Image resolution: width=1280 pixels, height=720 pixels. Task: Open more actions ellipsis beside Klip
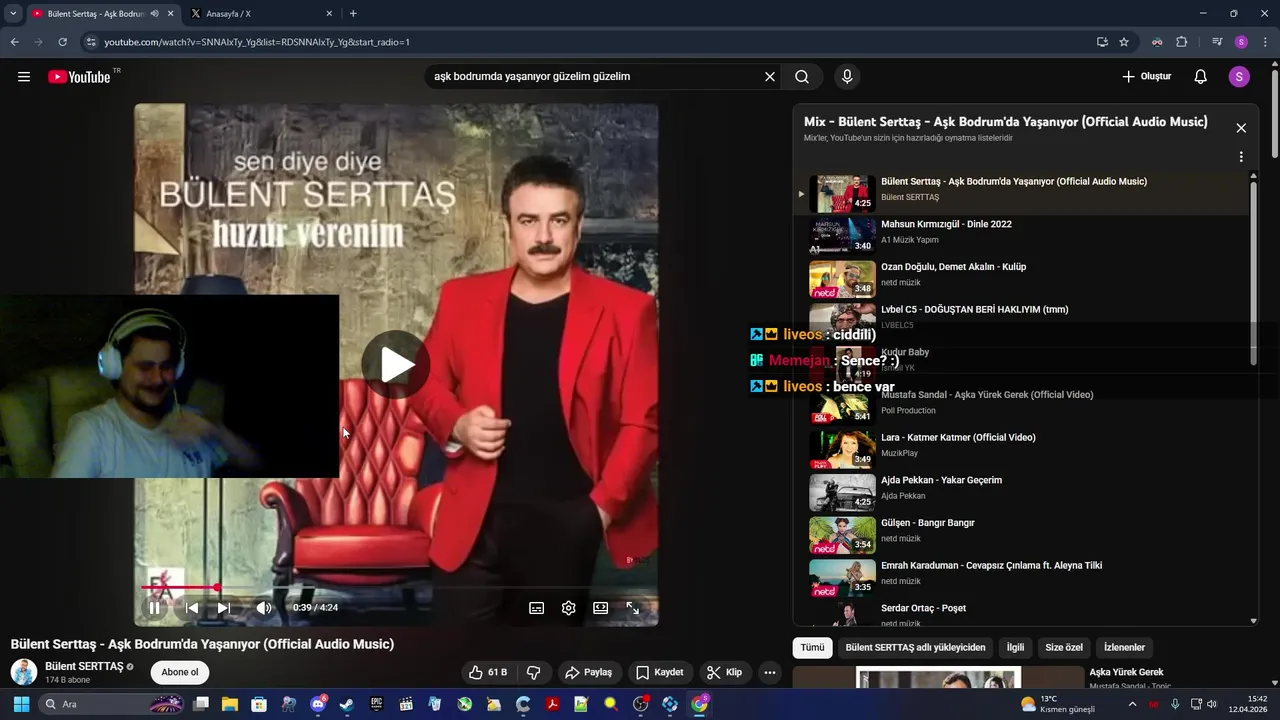point(770,673)
